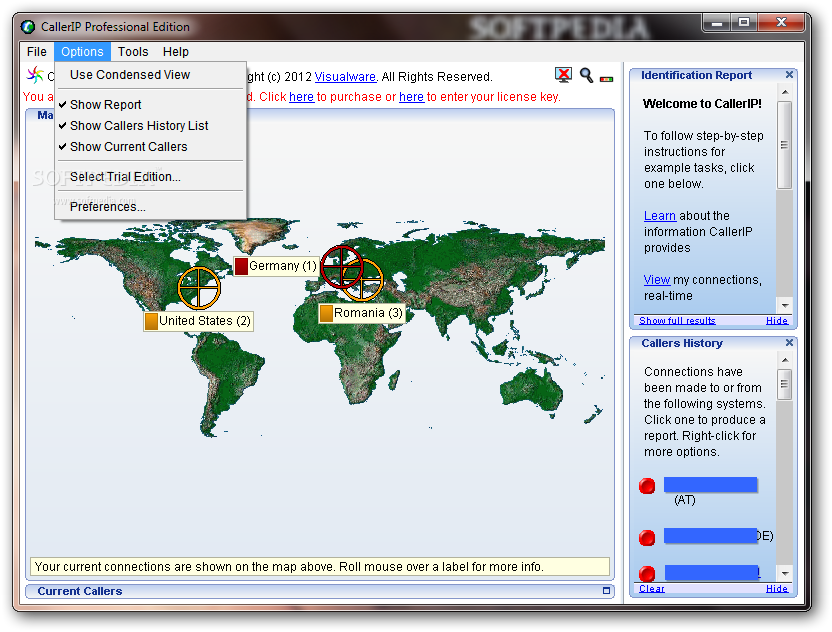
Task: Minimize the CallerIP window
Action: point(716,23)
